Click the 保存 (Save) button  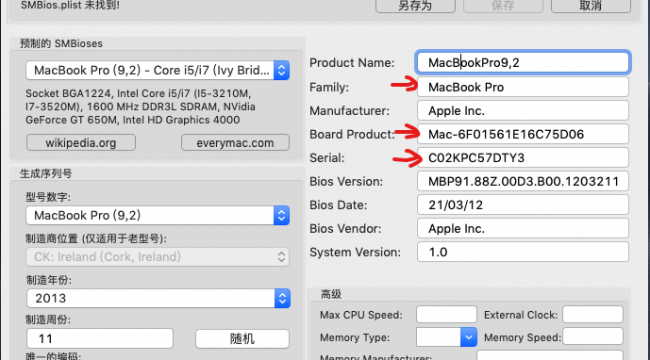(503, 6)
